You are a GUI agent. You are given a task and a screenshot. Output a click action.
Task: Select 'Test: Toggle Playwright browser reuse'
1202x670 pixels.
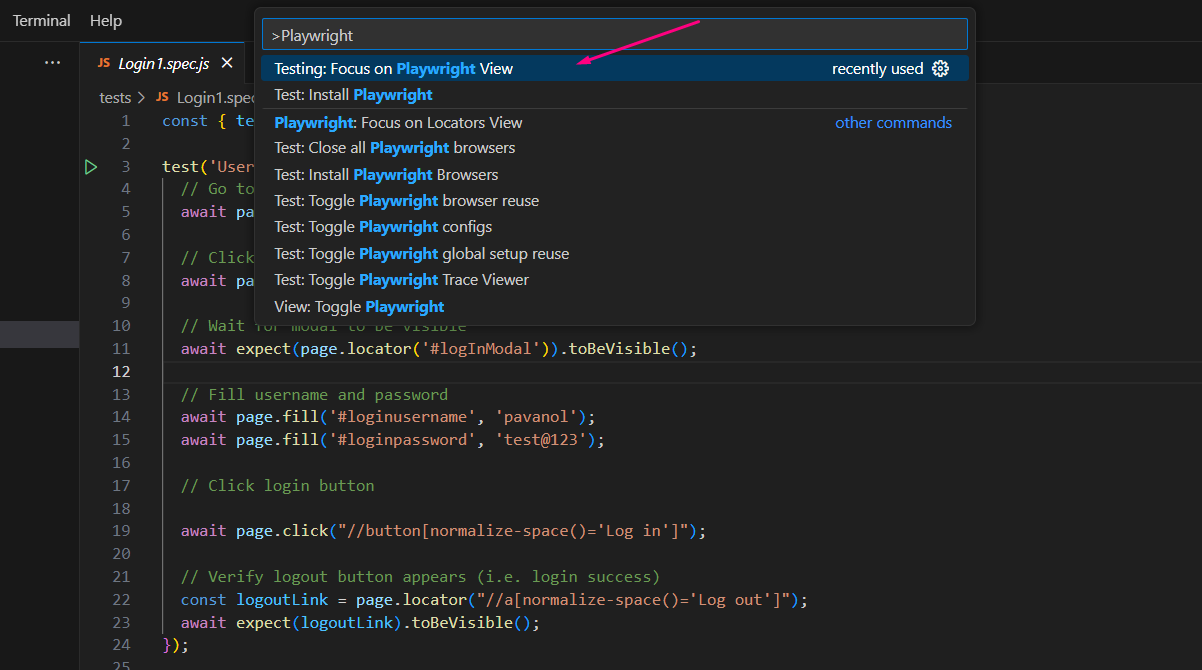coord(614,200)
